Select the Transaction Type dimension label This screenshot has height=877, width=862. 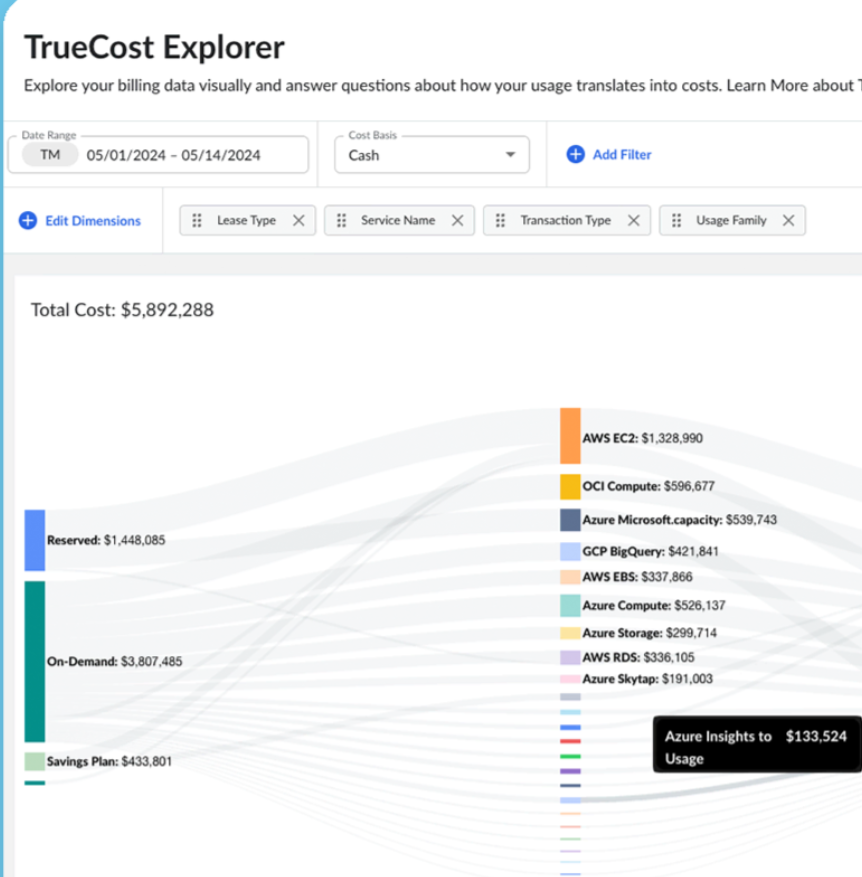(566, 220)
